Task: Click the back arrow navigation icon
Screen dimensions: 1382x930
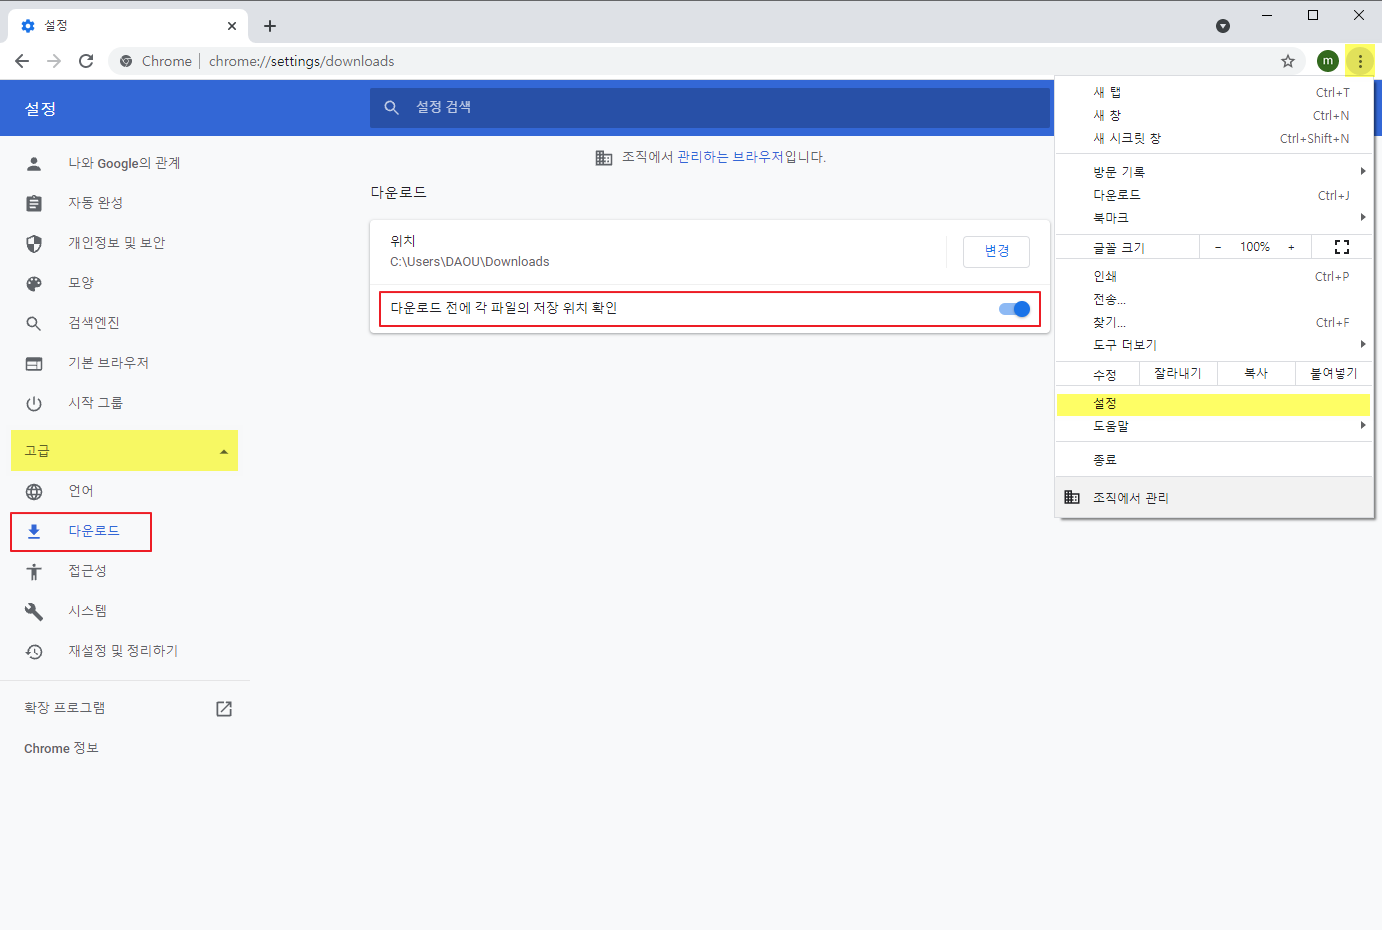Action: [x=22, y=61]
